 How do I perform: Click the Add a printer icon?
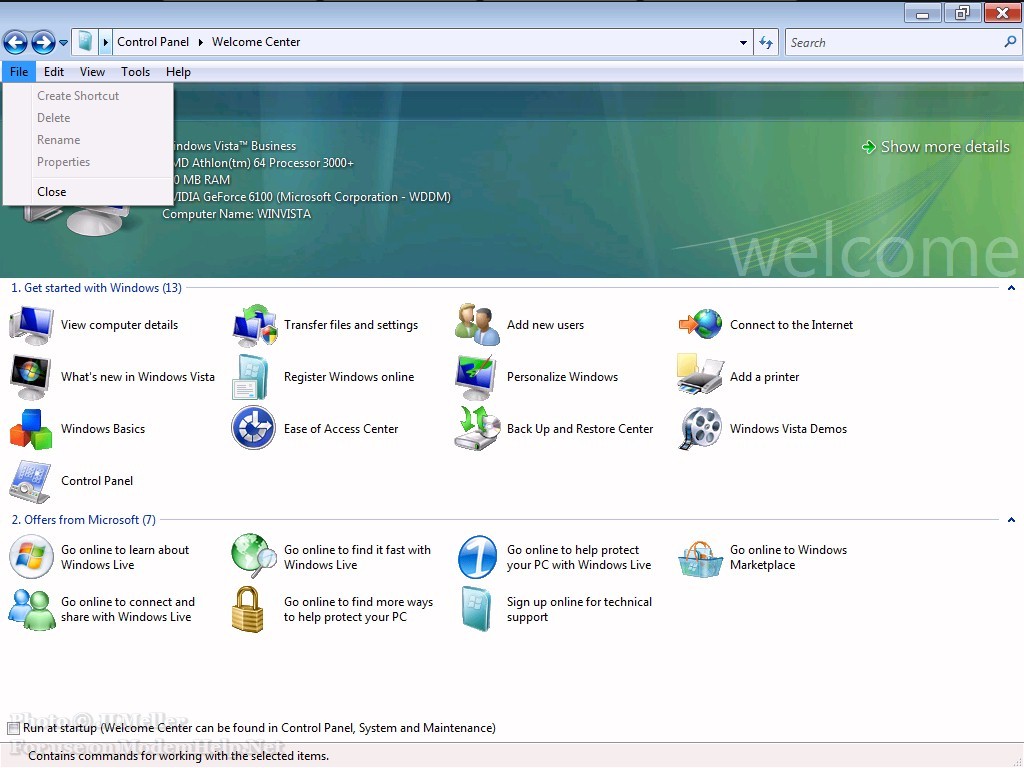(x=700, y=374)
